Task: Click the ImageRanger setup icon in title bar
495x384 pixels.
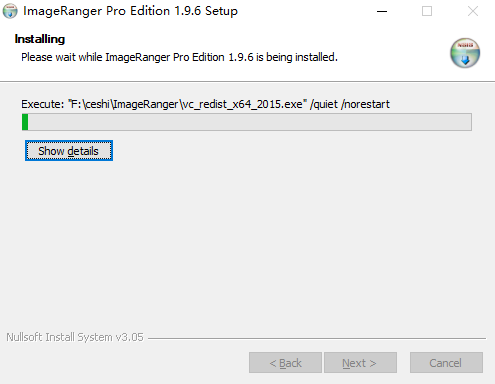Action: (10, 11)
